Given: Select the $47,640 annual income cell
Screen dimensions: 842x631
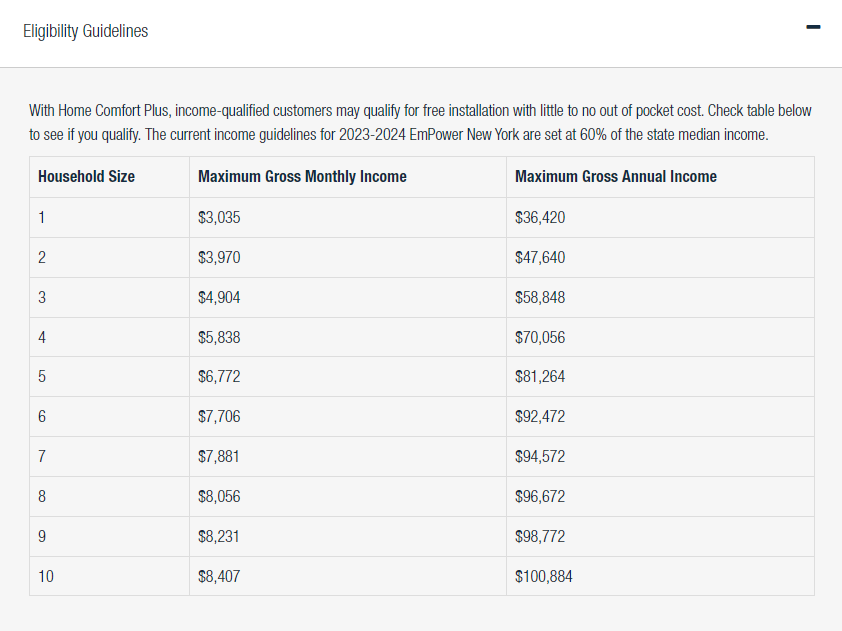Looking at the screenshot, I should (x=540, y=257).
